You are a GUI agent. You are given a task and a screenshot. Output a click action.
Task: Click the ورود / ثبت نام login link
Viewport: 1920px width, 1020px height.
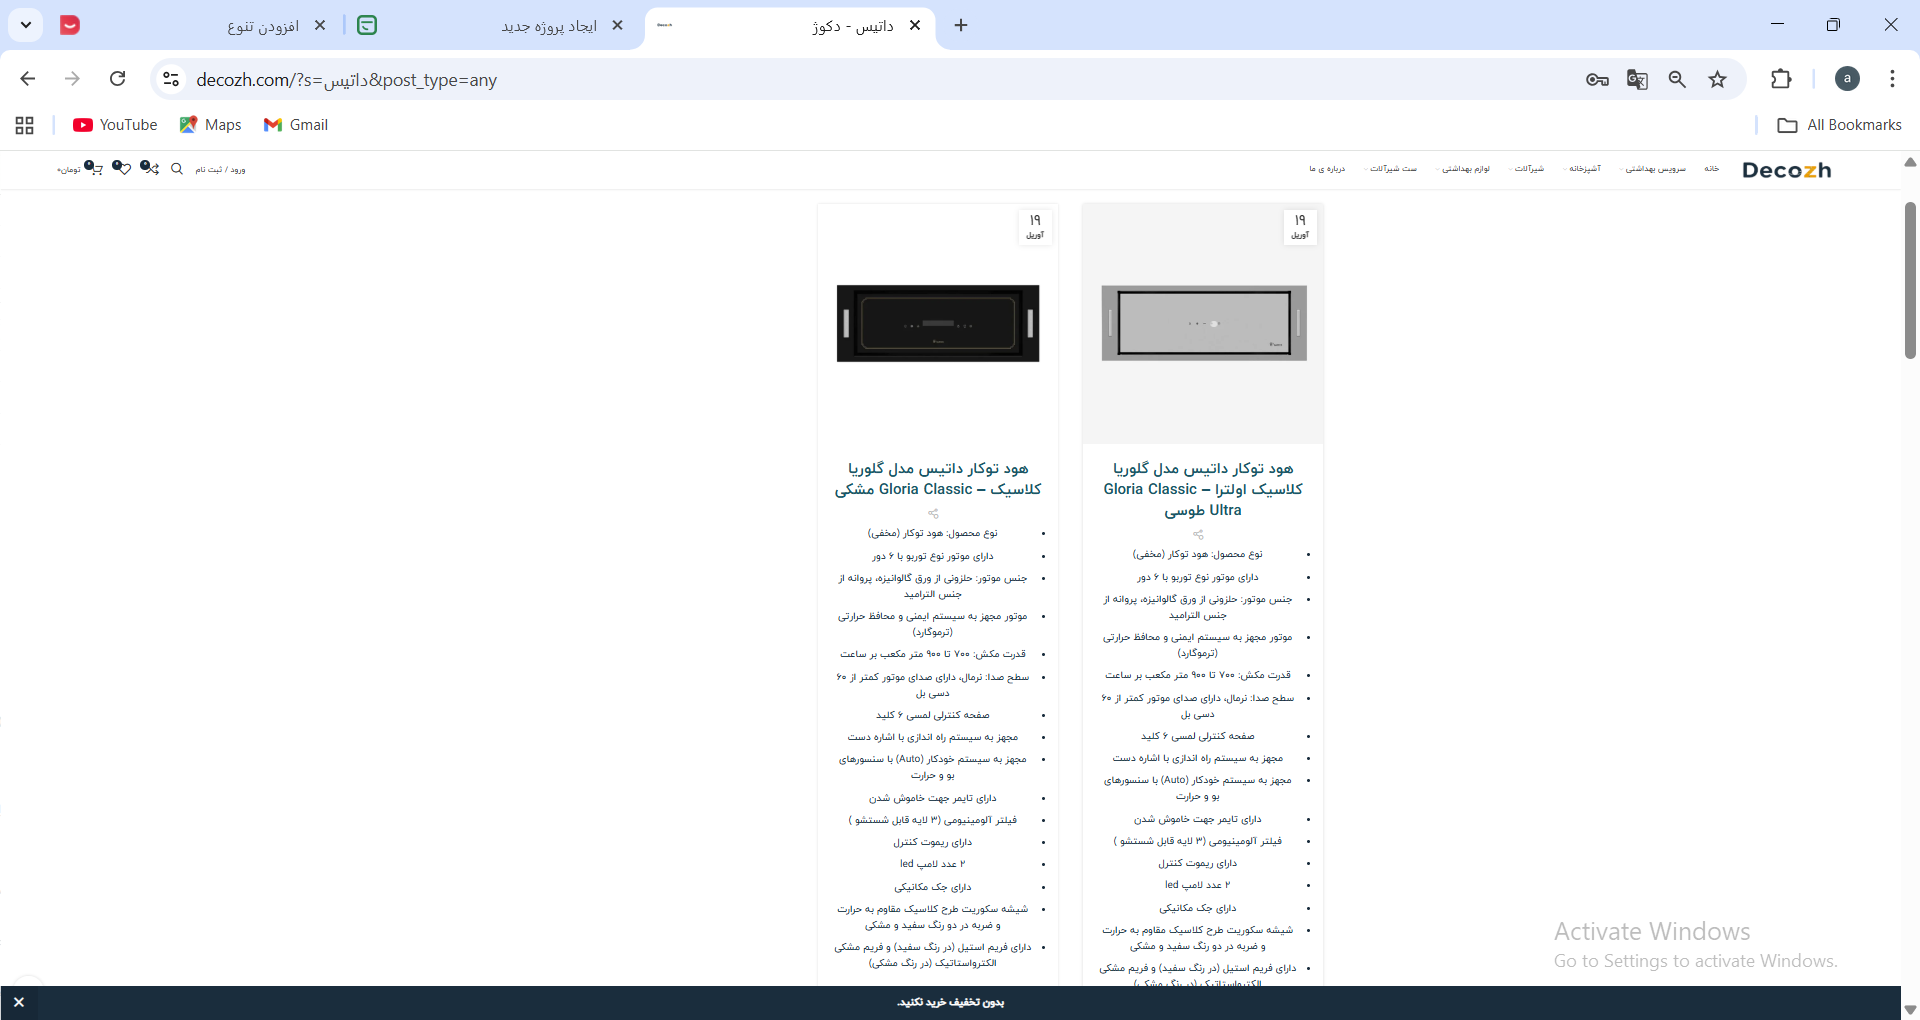pos(220,170)
